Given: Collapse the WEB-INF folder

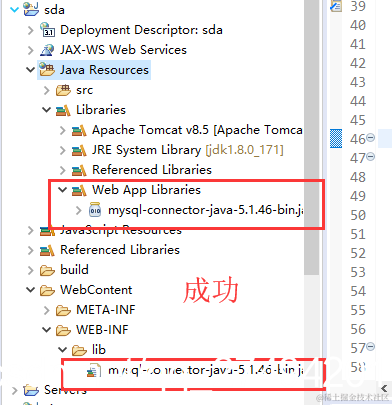Looking at the screenshot, I should [x=46, y=330].
